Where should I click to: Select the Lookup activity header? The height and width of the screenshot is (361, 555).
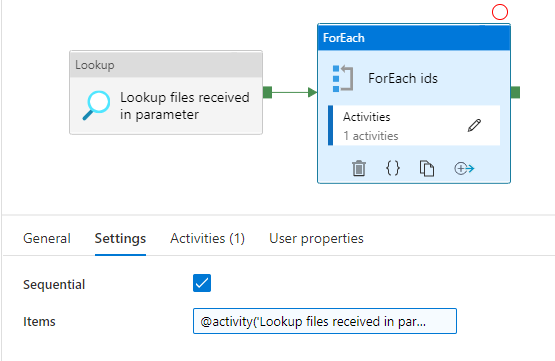(x=166, y=65)
